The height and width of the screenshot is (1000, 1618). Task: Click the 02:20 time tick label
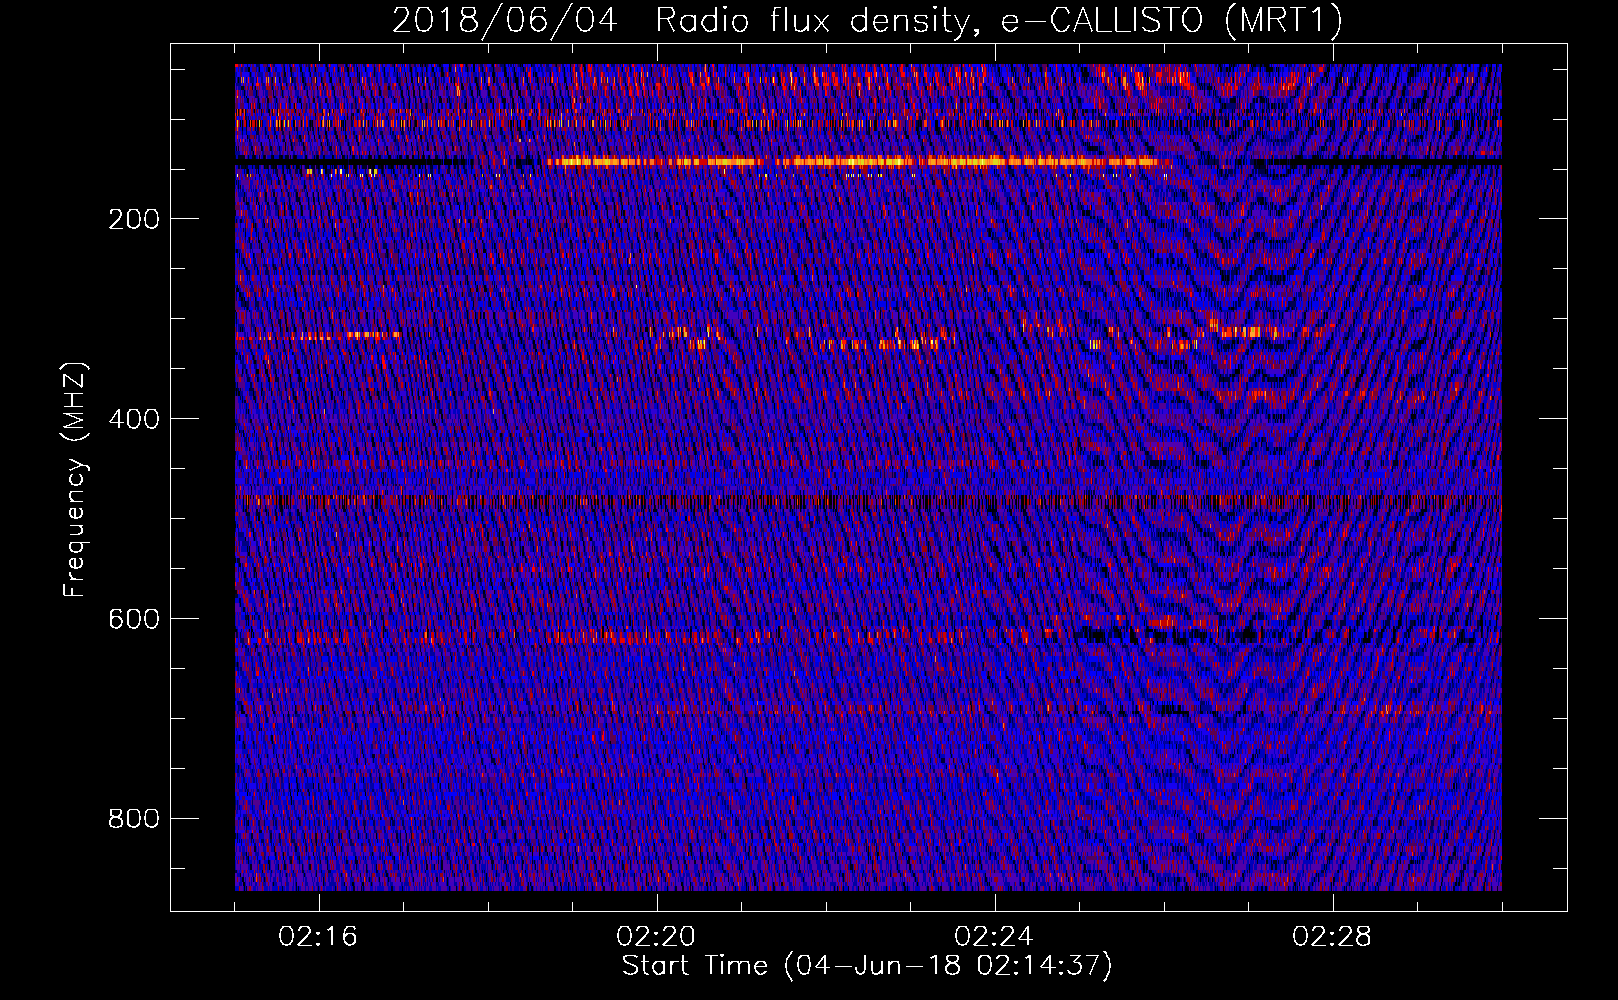coord(656,936)
